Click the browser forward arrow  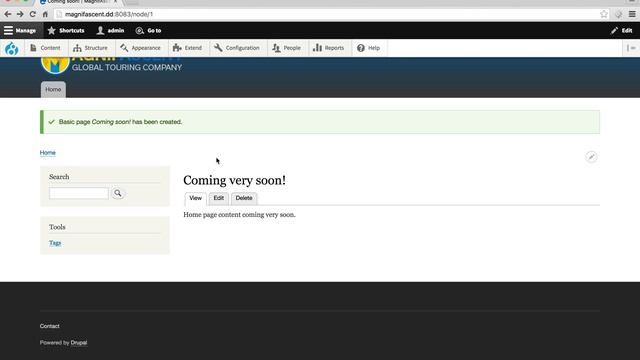click(x=20, y=14)
